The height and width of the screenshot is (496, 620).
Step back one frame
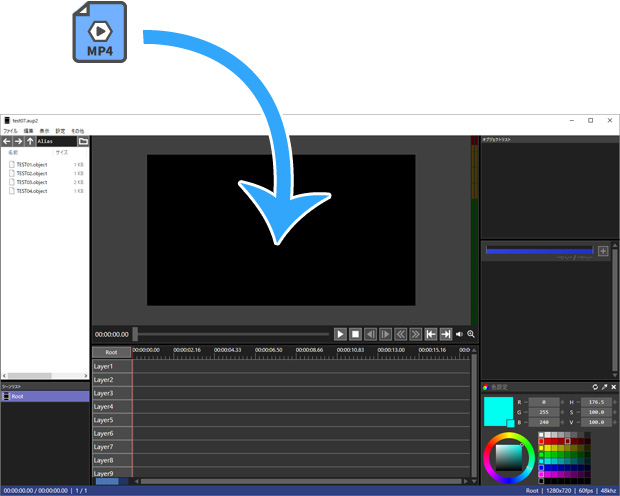pyautogui.click(x=370, y=334)
